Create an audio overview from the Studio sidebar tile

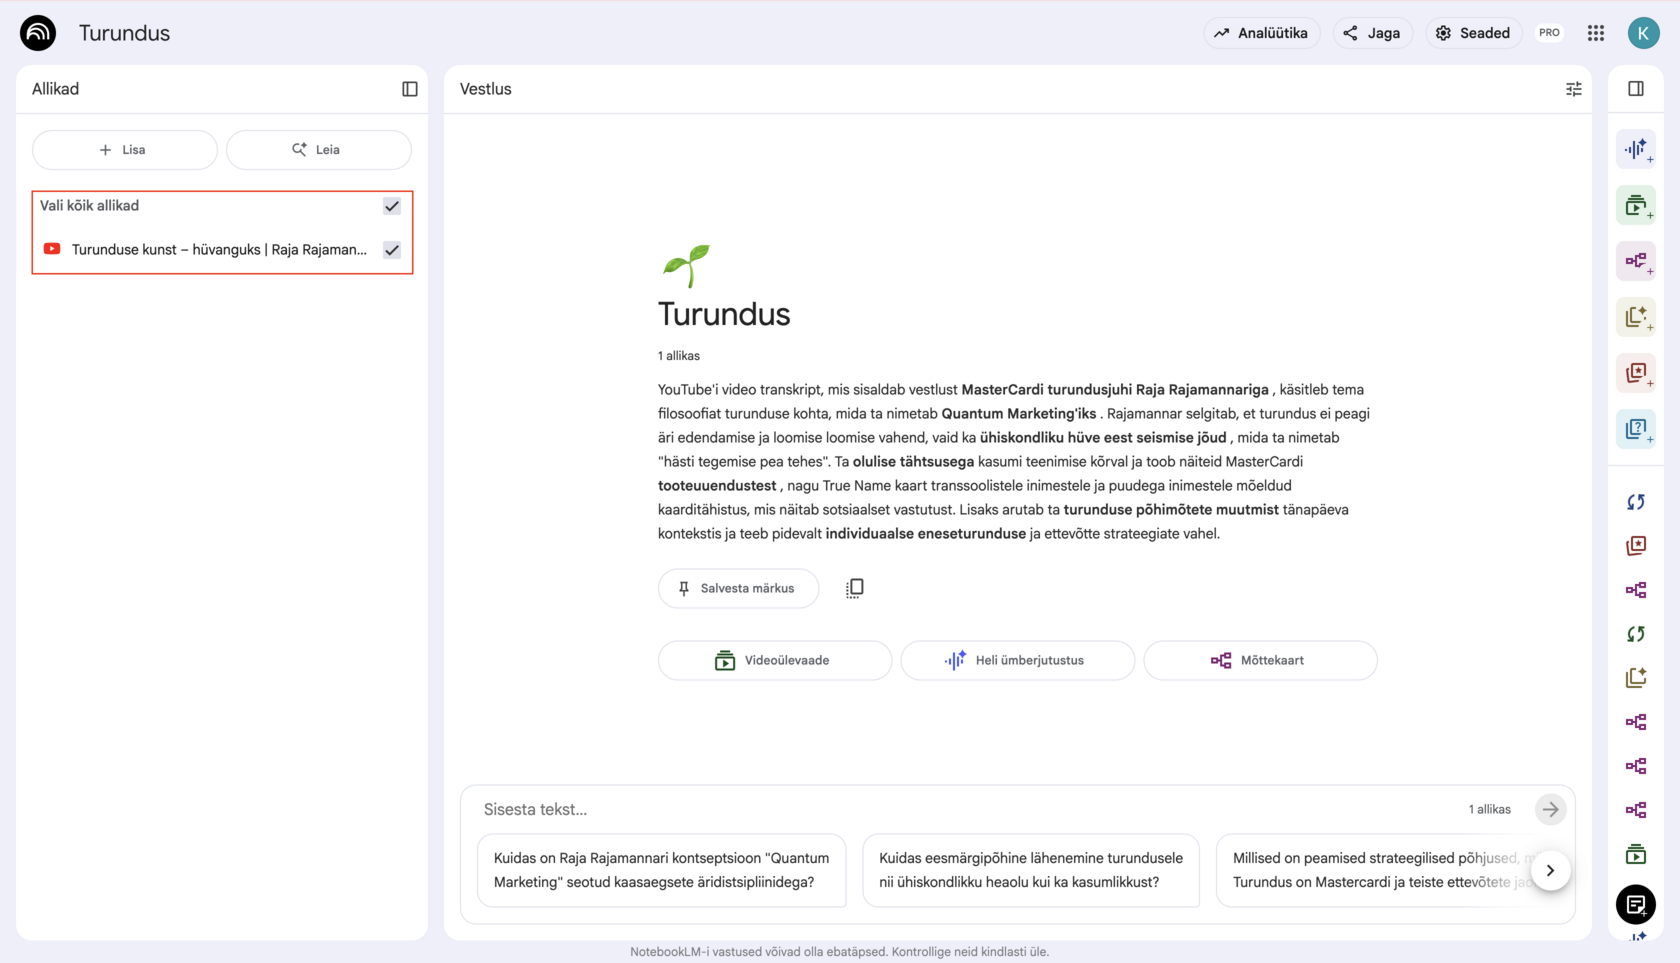tap(1636, 150)
